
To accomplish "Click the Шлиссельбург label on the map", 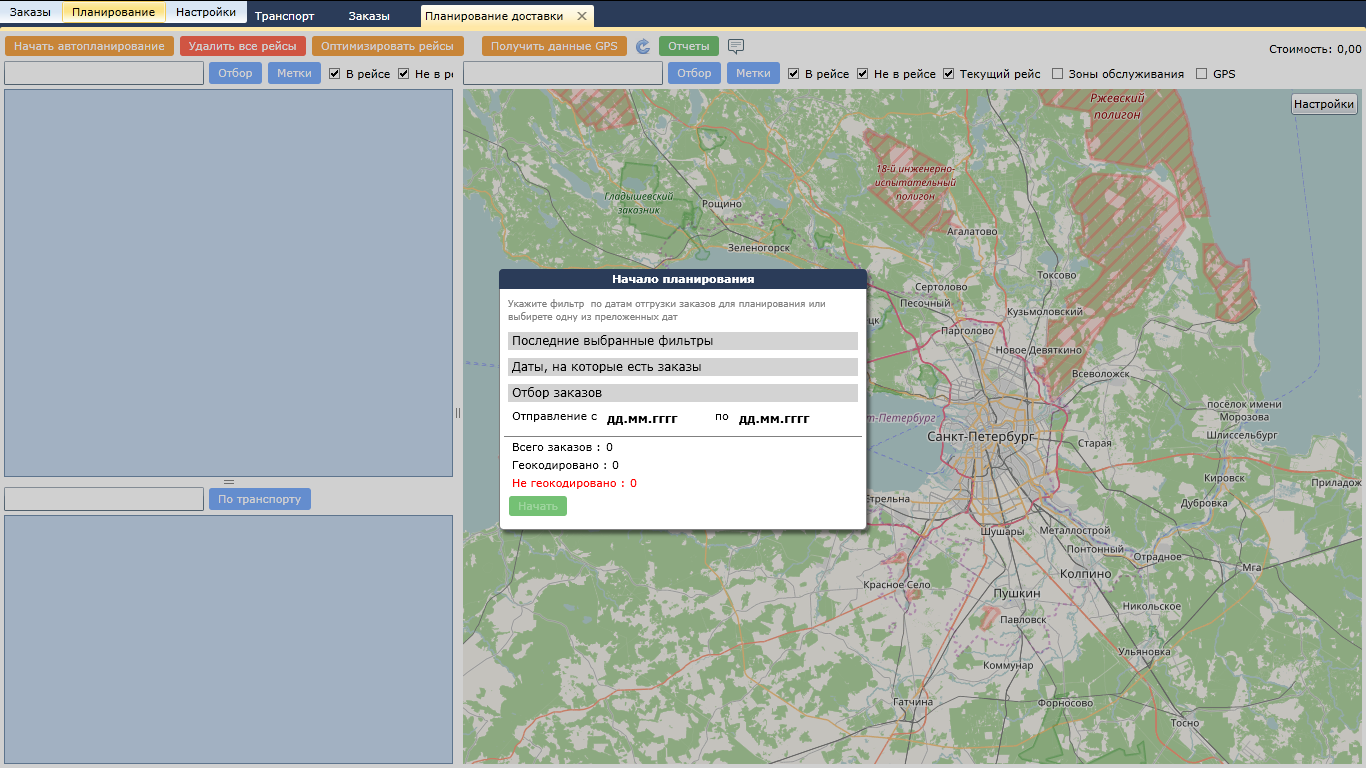I will pos(1243,436).
